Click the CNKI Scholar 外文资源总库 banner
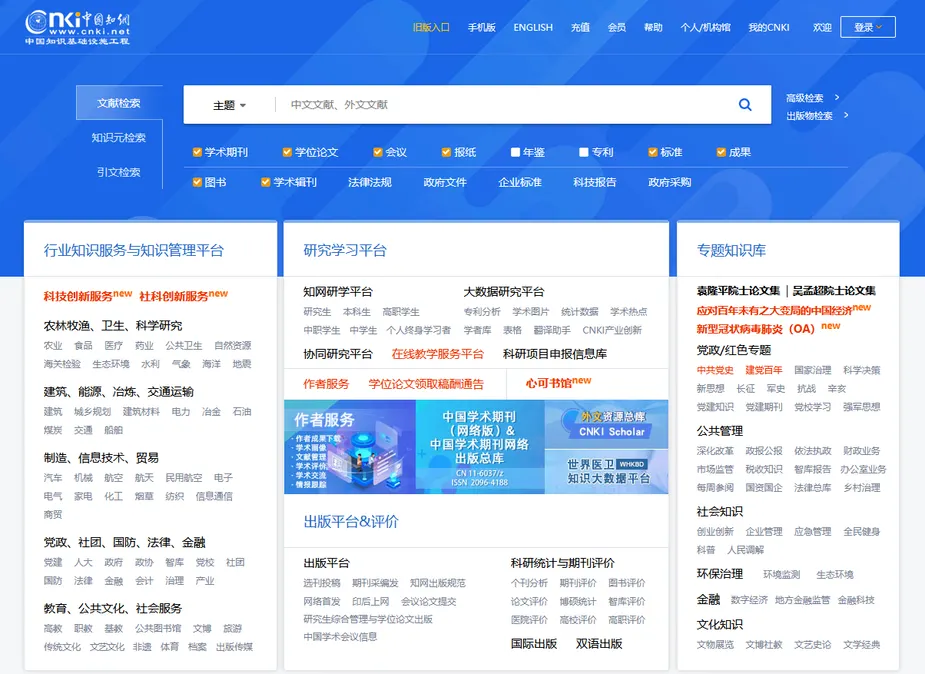Viewport: 925px width, 674px height. (x=606, y=424)
